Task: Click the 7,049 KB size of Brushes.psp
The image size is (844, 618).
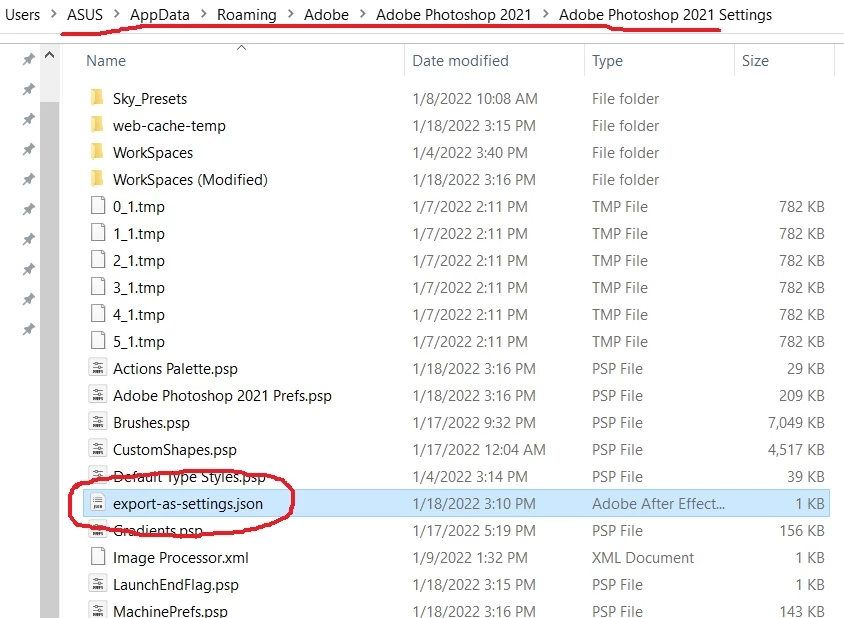Action: pyautogui.click(x=796, y=423)
